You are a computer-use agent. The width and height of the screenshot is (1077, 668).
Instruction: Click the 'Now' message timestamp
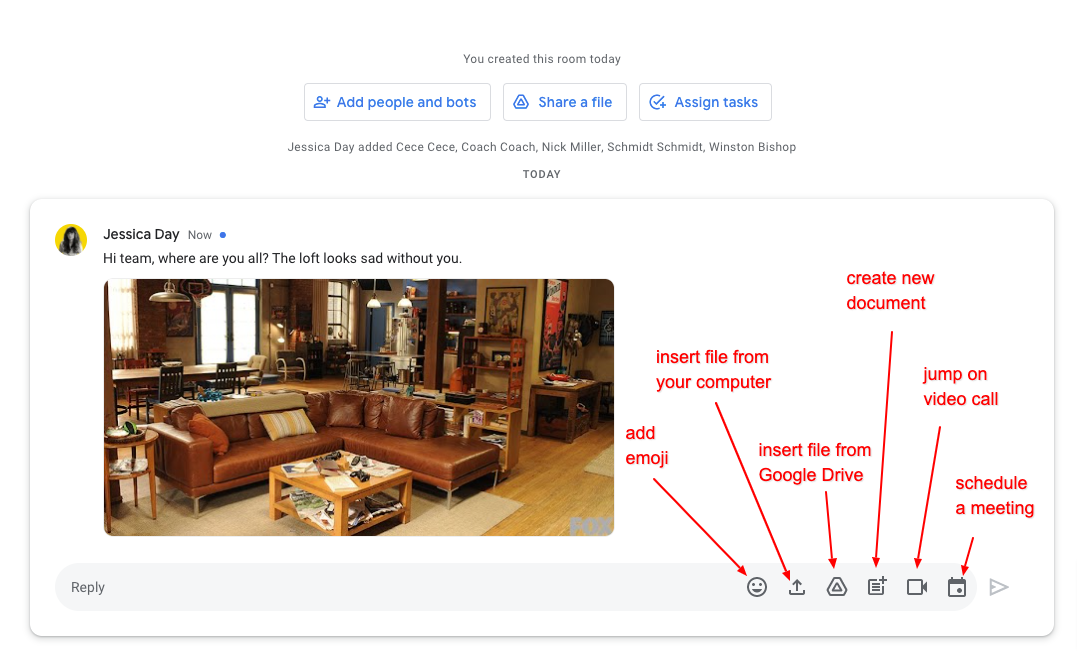click(x=200, y=235)
